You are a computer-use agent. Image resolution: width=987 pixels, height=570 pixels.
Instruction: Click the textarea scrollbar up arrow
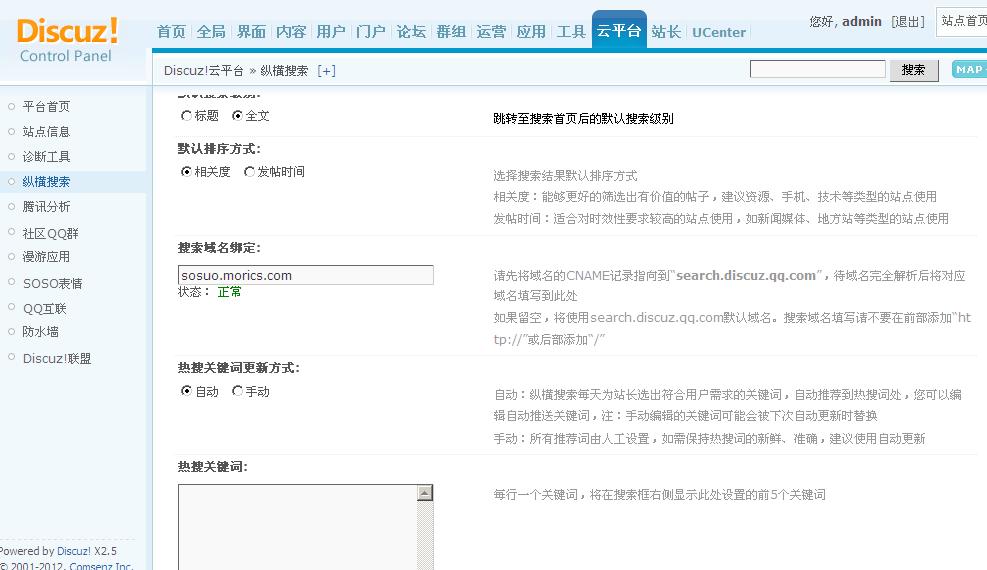(x=426, y=493)
